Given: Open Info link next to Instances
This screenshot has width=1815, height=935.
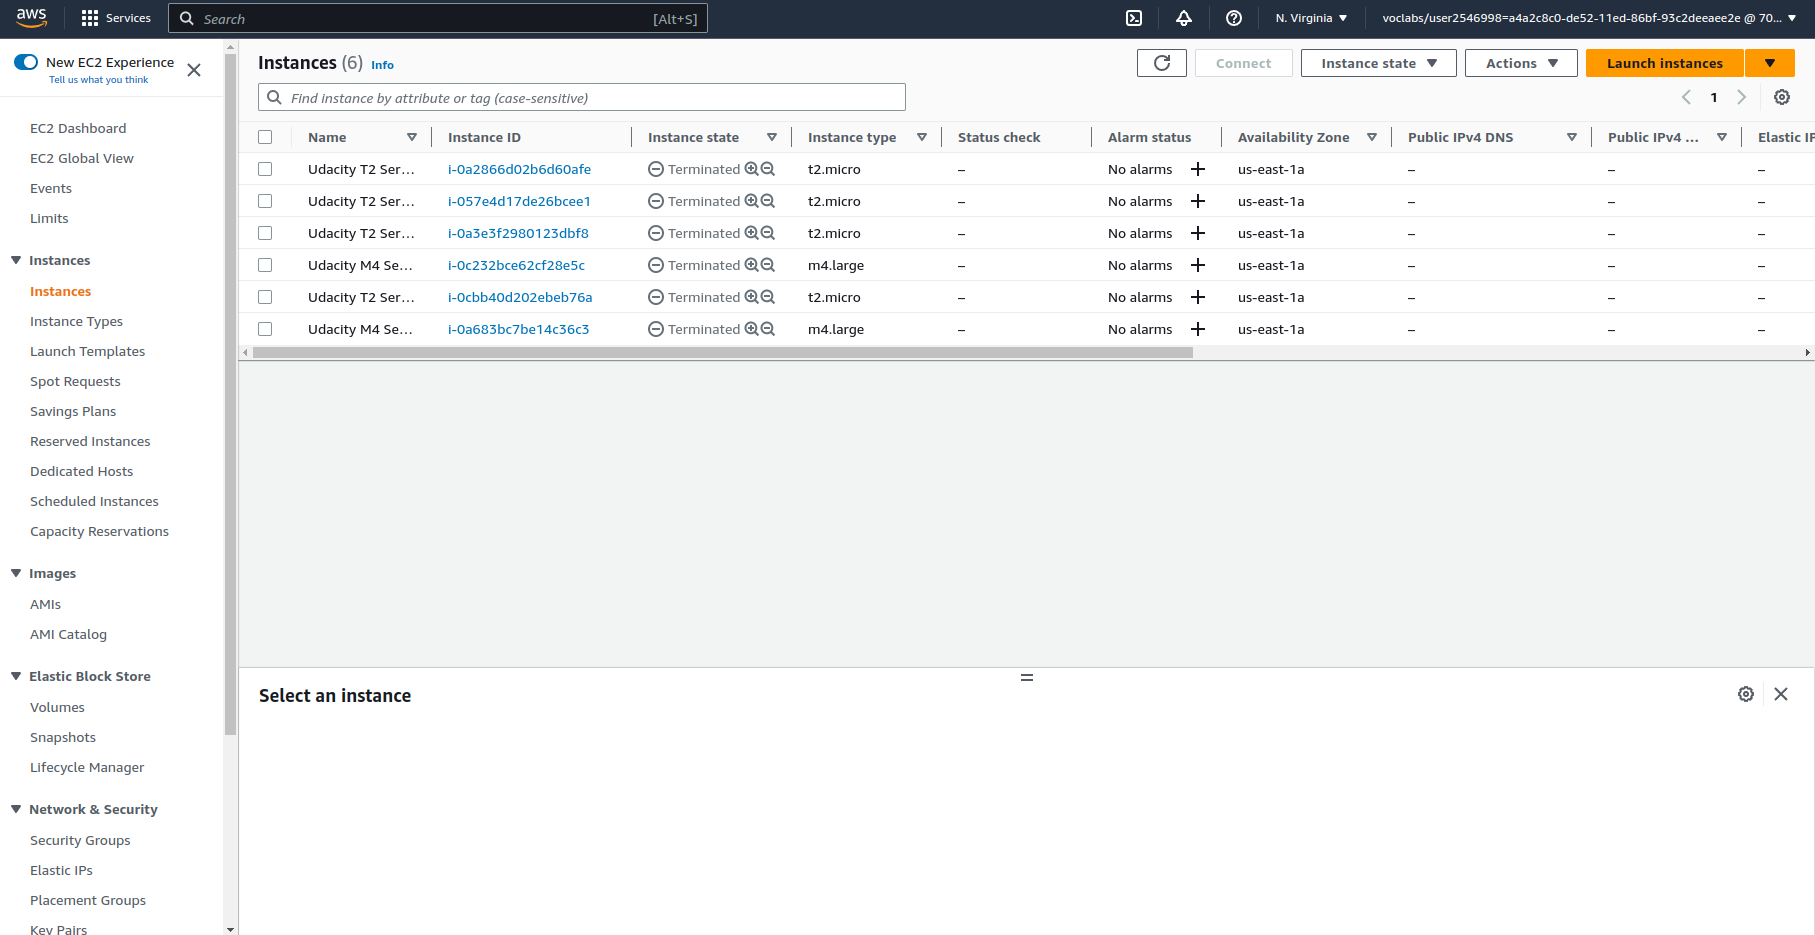Looking at the screenshot, I should point(382,65).
